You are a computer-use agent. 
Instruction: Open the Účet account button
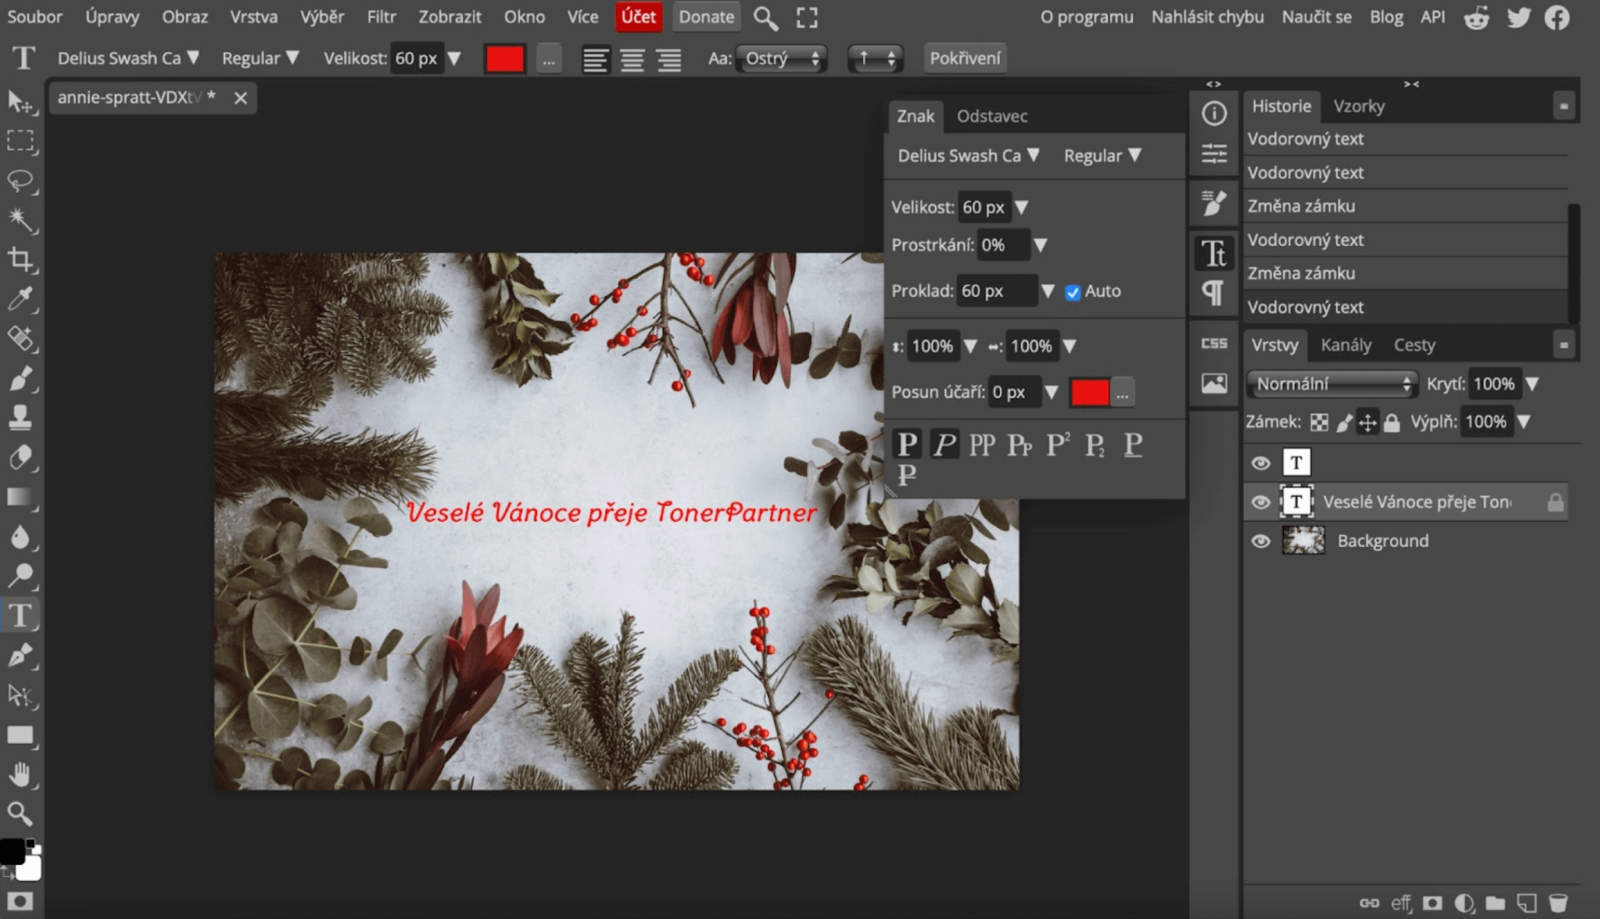pyautogui.click(x=639, y=17)
